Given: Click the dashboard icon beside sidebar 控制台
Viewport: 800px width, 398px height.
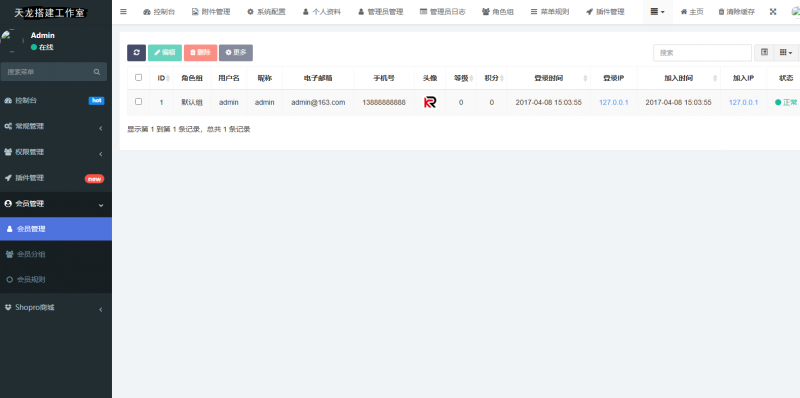Looking at the screenshot, I should point(8,101).
